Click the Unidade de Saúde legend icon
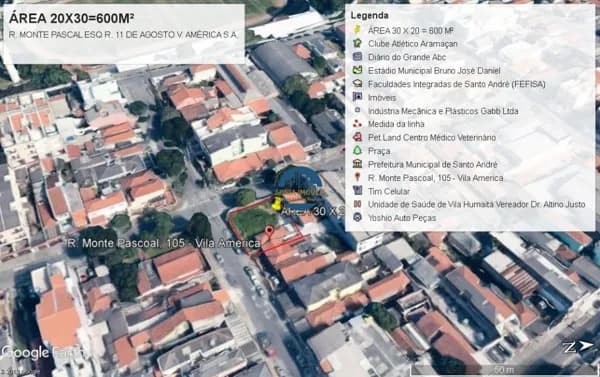Viewport: 600px width, 377px height. pyautogui.click(x=357, y=204)
